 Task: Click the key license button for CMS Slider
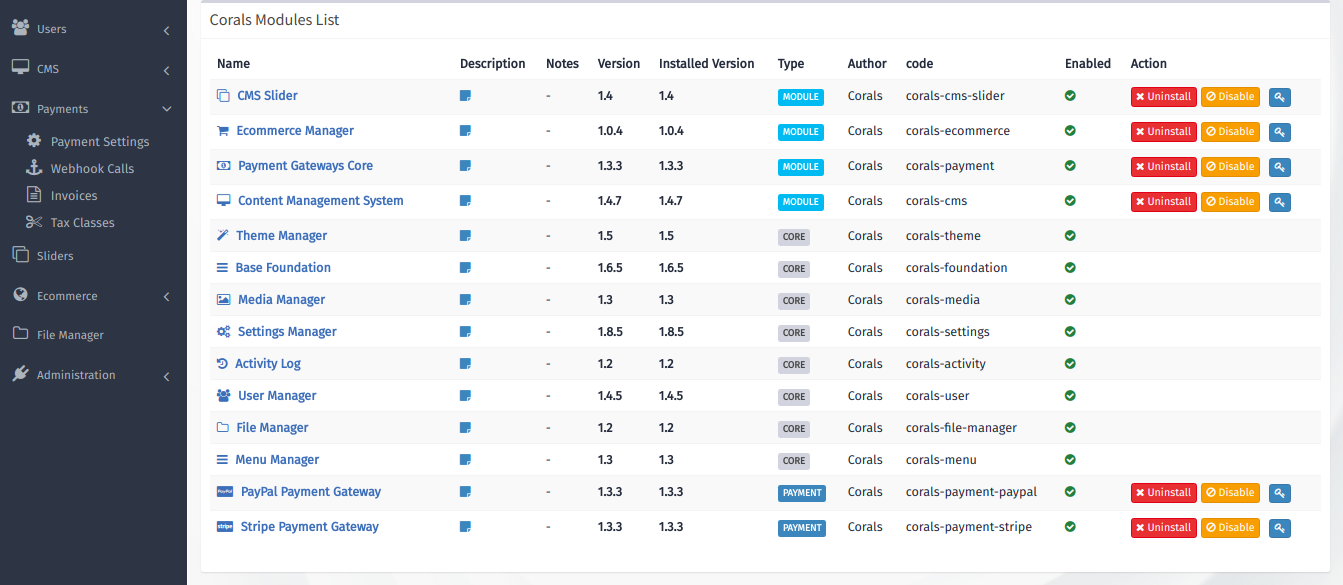[1279, 97]
